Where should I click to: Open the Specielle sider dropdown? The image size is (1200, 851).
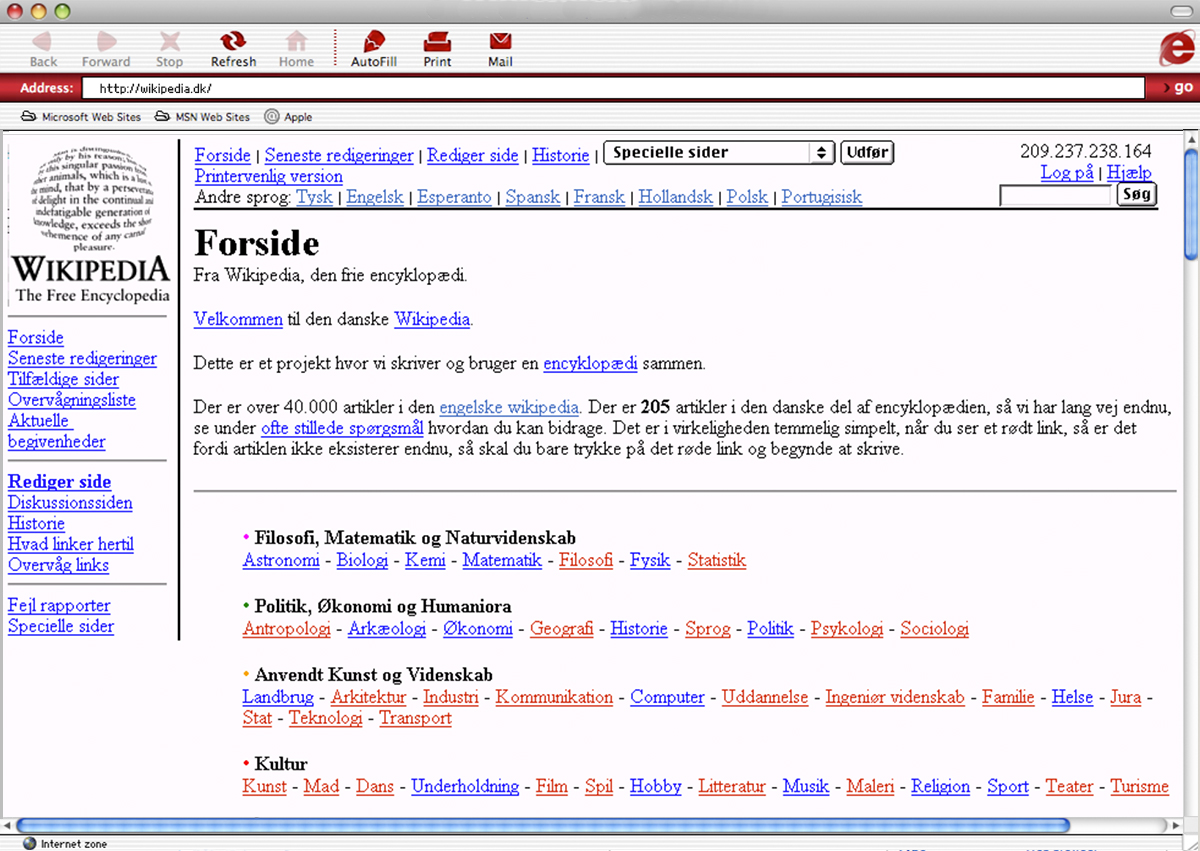tap(719, 153)
